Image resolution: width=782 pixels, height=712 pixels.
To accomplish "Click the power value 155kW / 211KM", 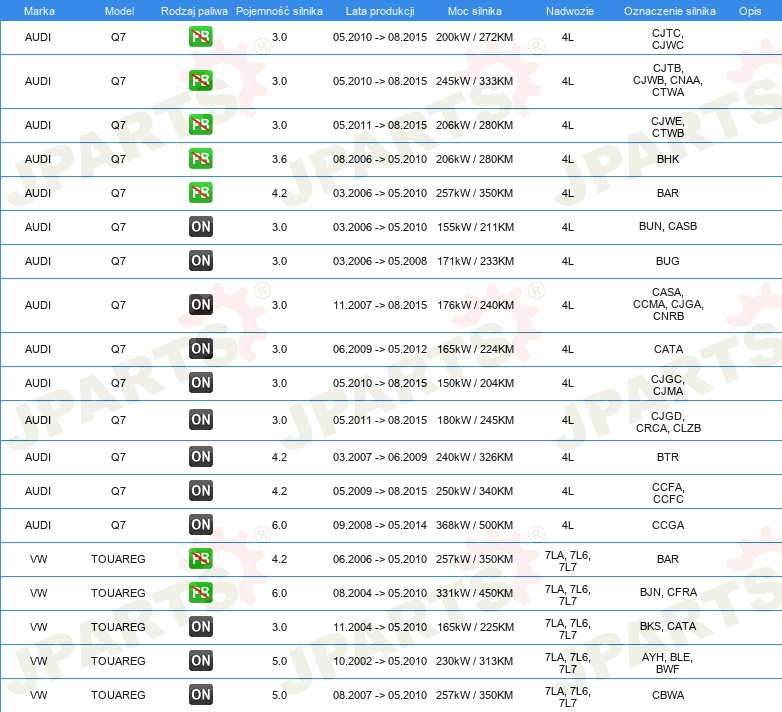I will [x=475, y=227].
